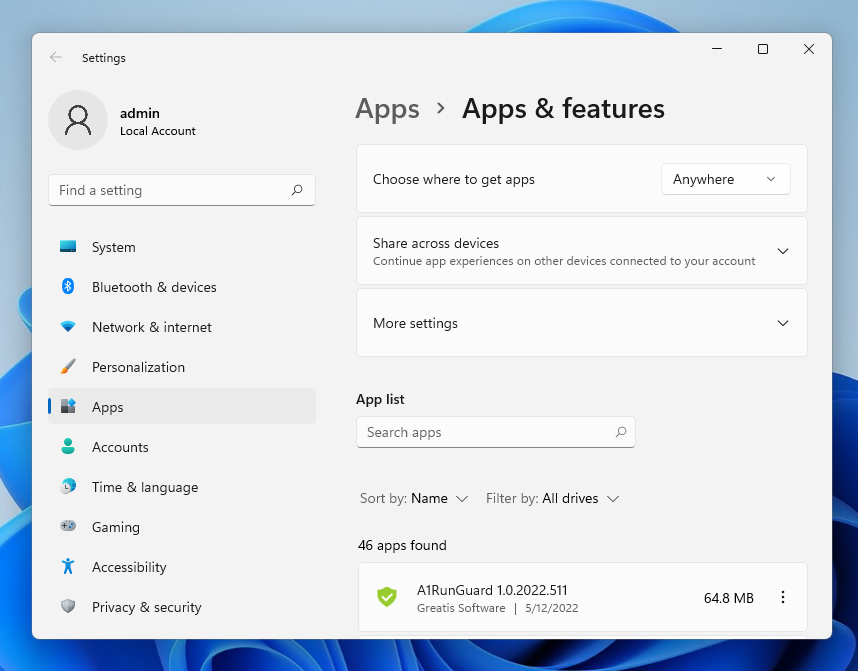Image resolution: width=858 pixels, height=671 pixels.
Task: Click the Accounts person icon
Action: click(68, 447)
